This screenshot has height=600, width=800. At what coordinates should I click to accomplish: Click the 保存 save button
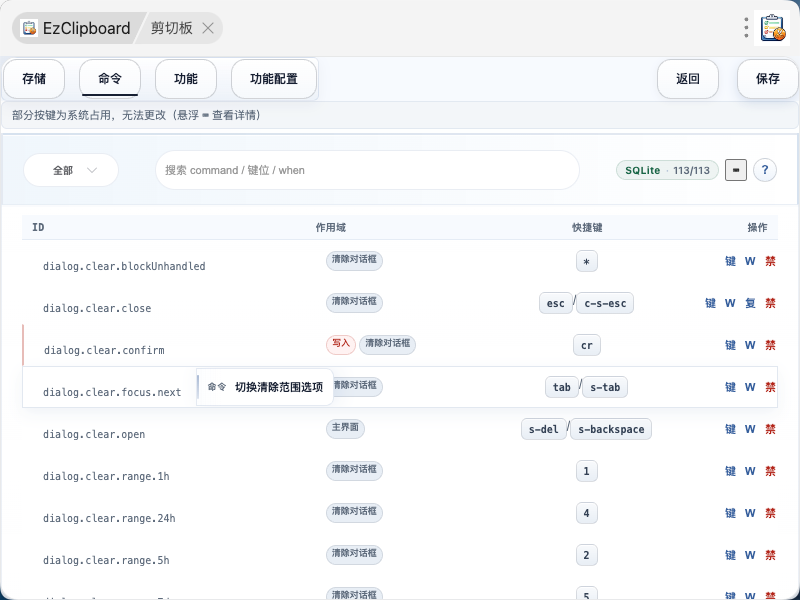pos(767,79)
